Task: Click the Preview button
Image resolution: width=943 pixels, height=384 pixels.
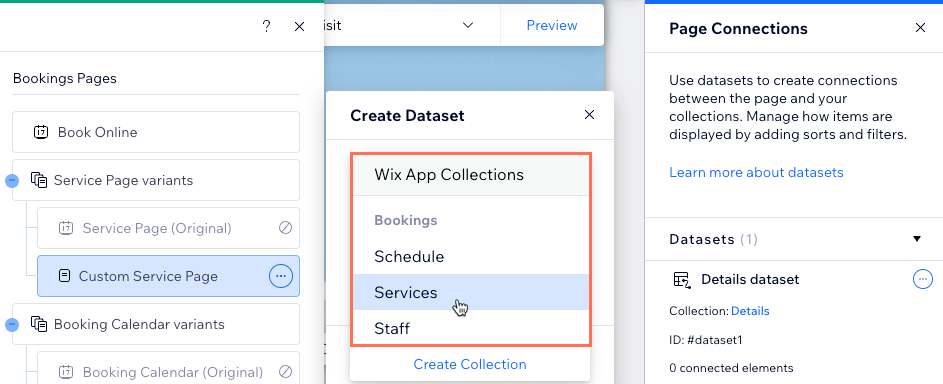Action: coord(551,25)
